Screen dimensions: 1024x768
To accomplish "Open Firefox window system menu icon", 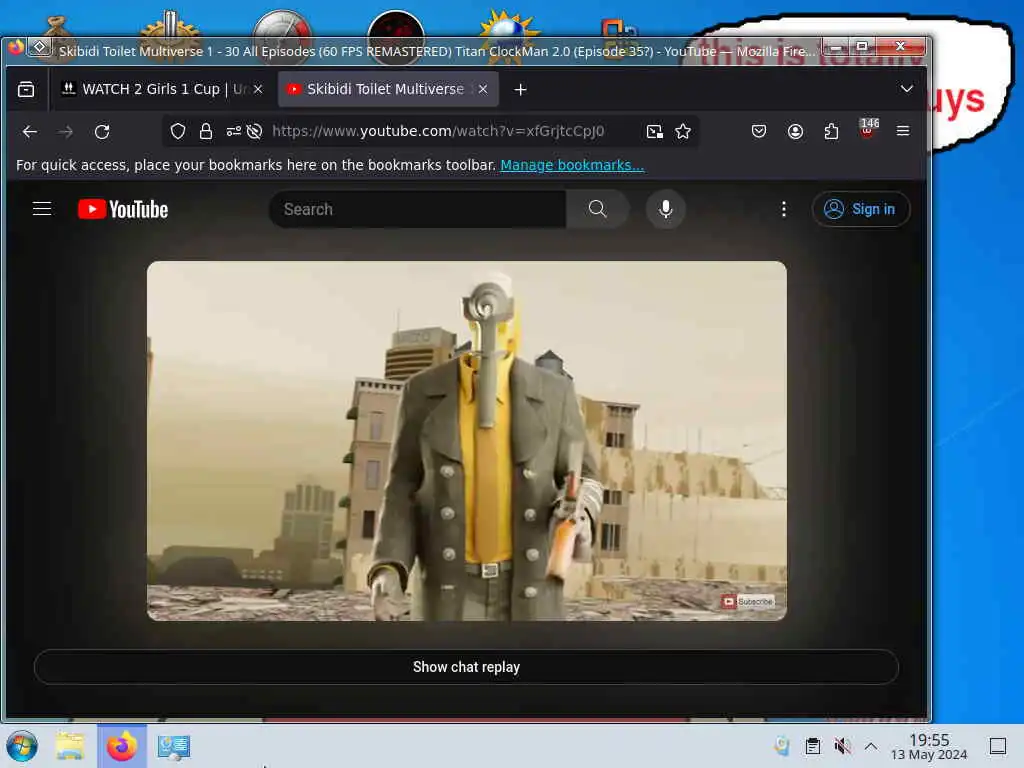I will (16, 47).
